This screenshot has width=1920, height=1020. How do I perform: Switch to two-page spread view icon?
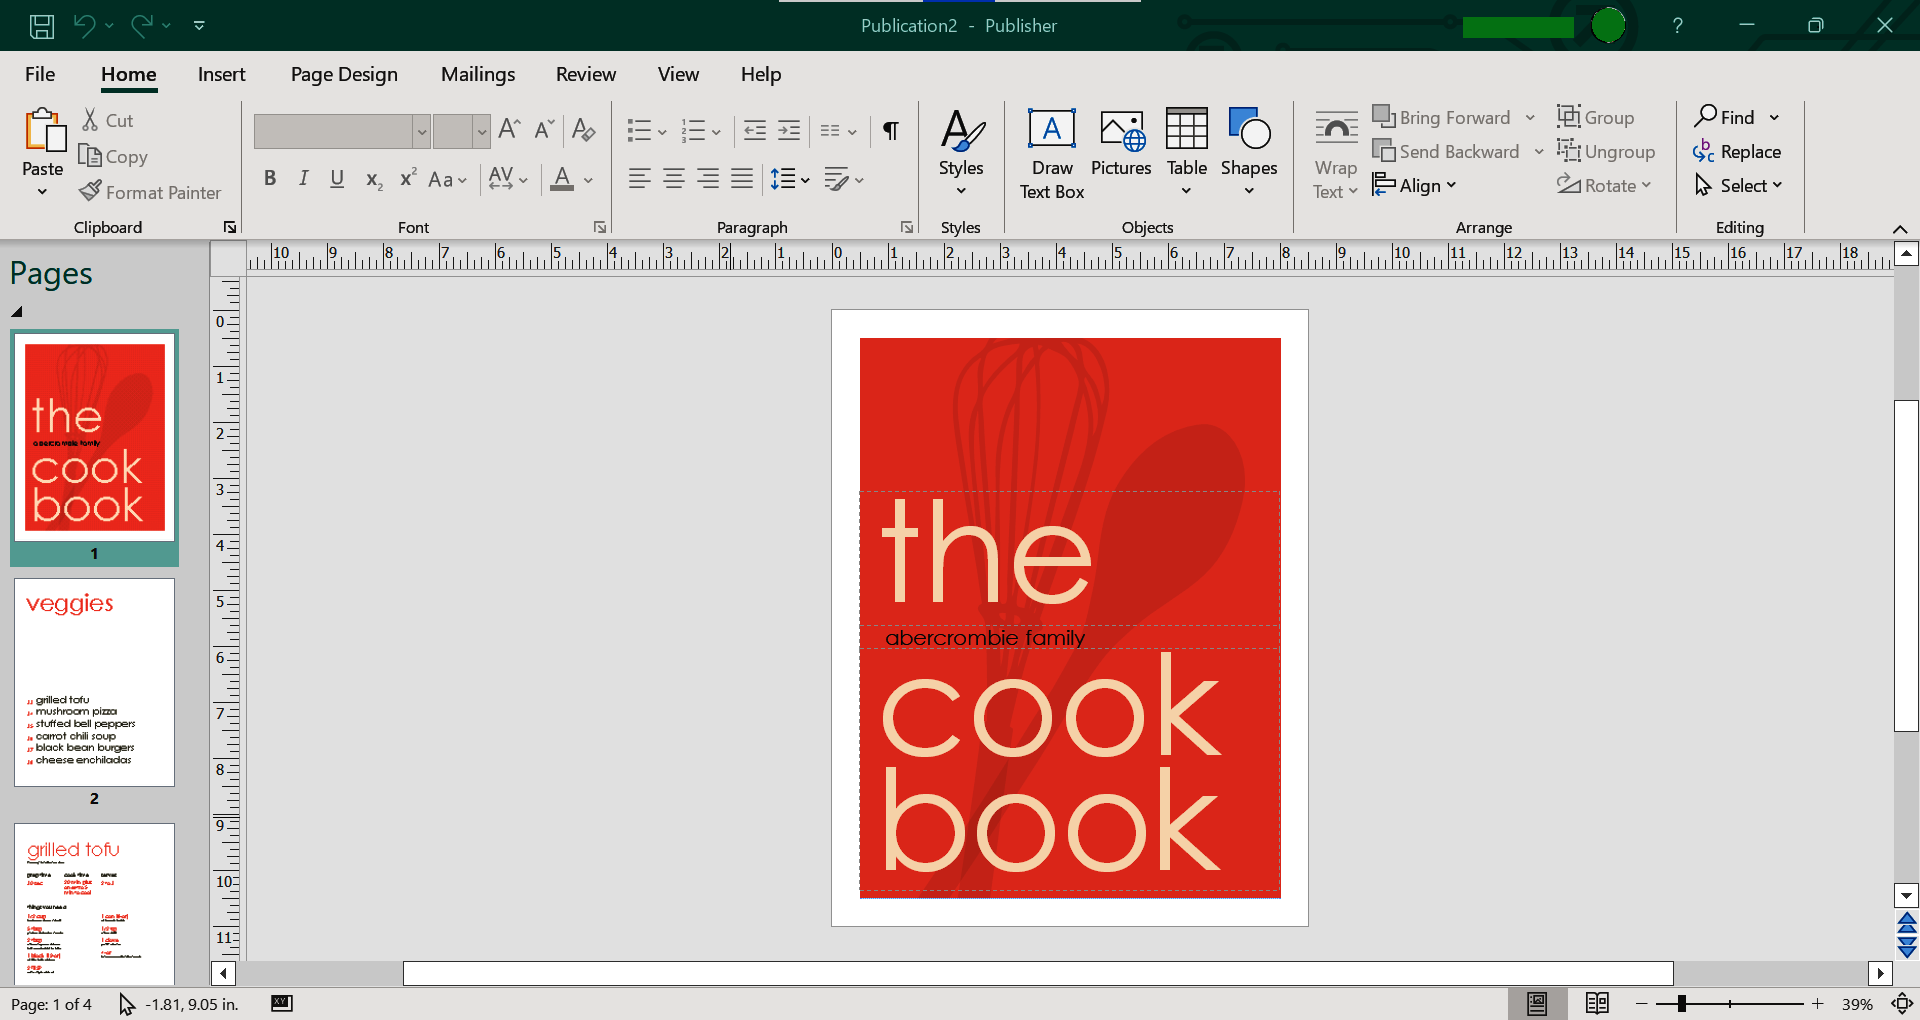[x=1597, y=1003]
